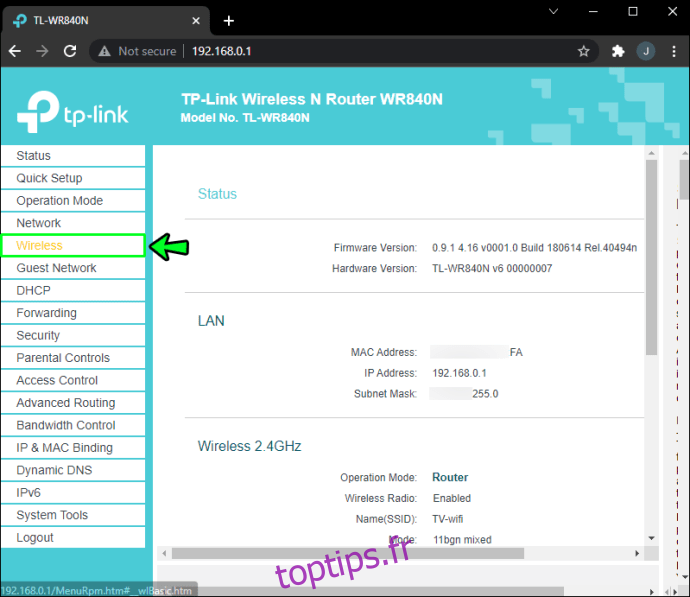Go to Dynamic DNS settings

[73, 470]
